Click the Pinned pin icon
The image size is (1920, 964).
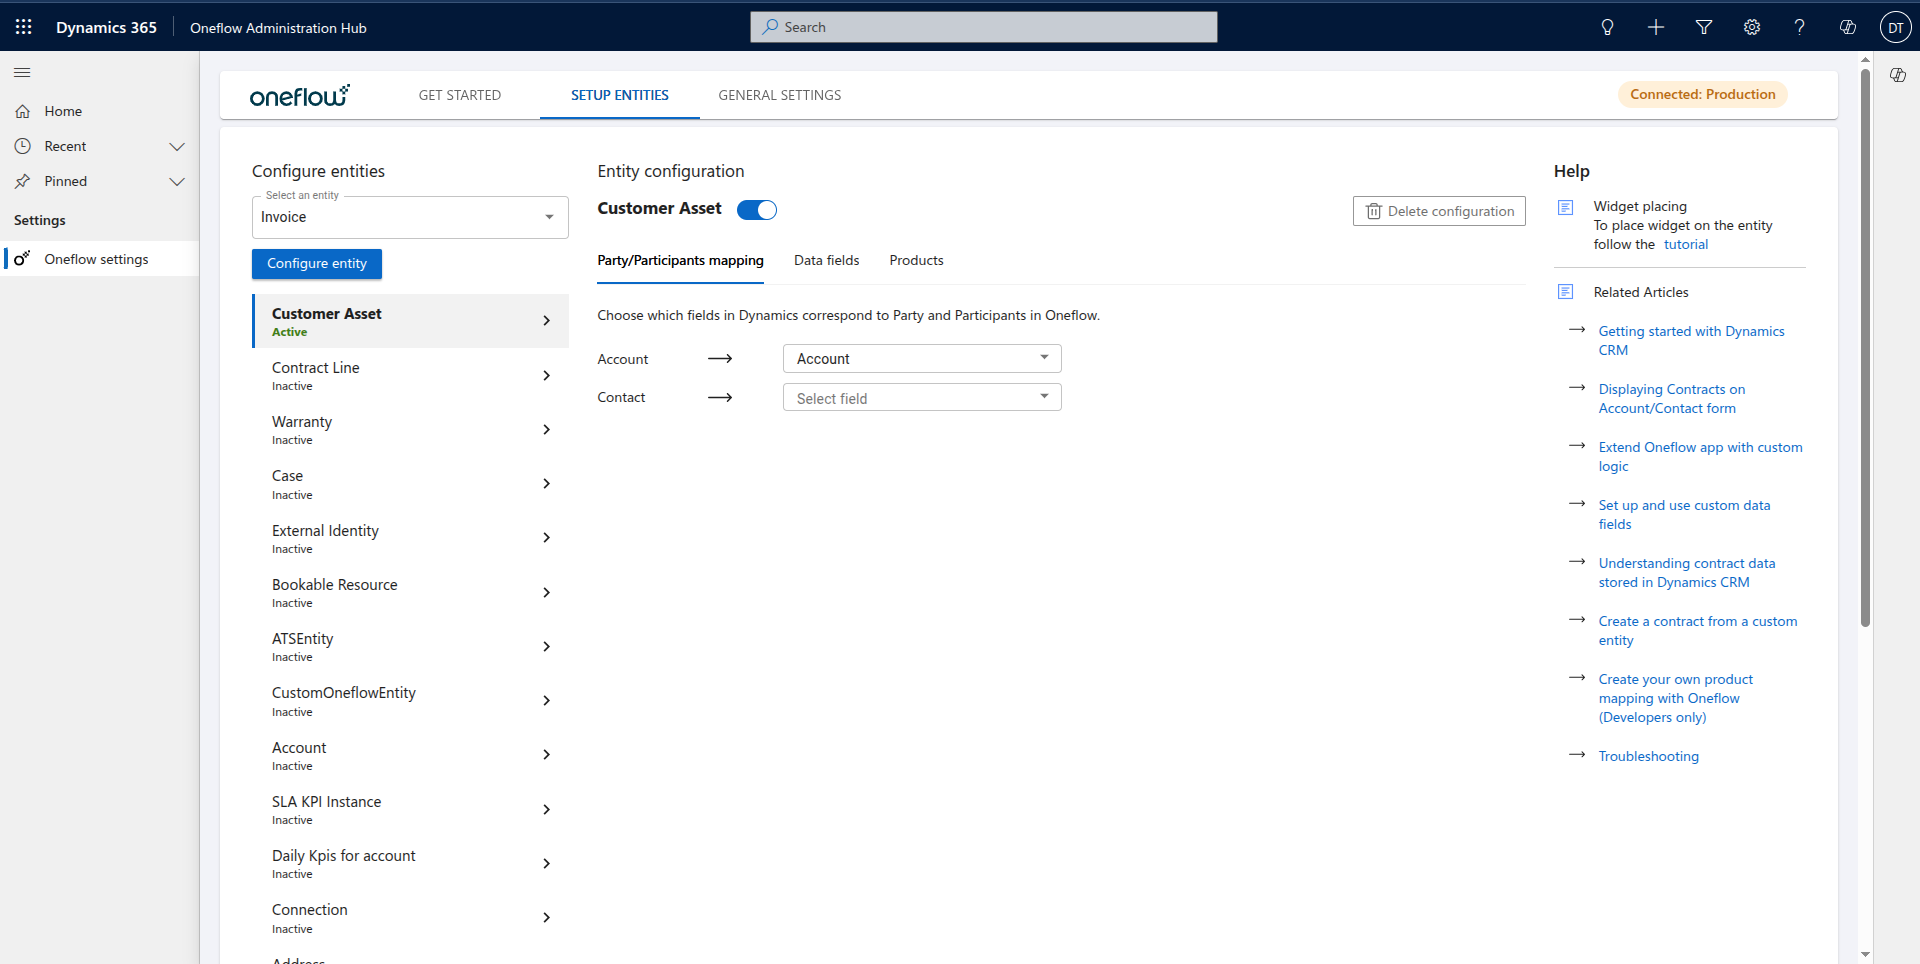[22, 181]
